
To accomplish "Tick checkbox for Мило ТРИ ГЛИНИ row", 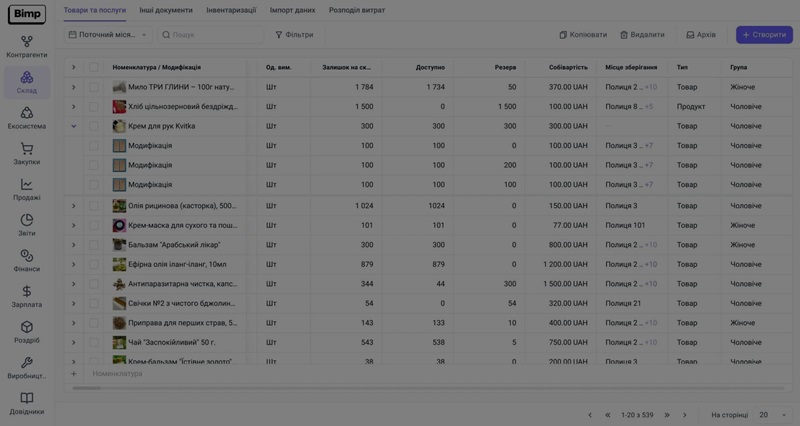I will [94, 87].
